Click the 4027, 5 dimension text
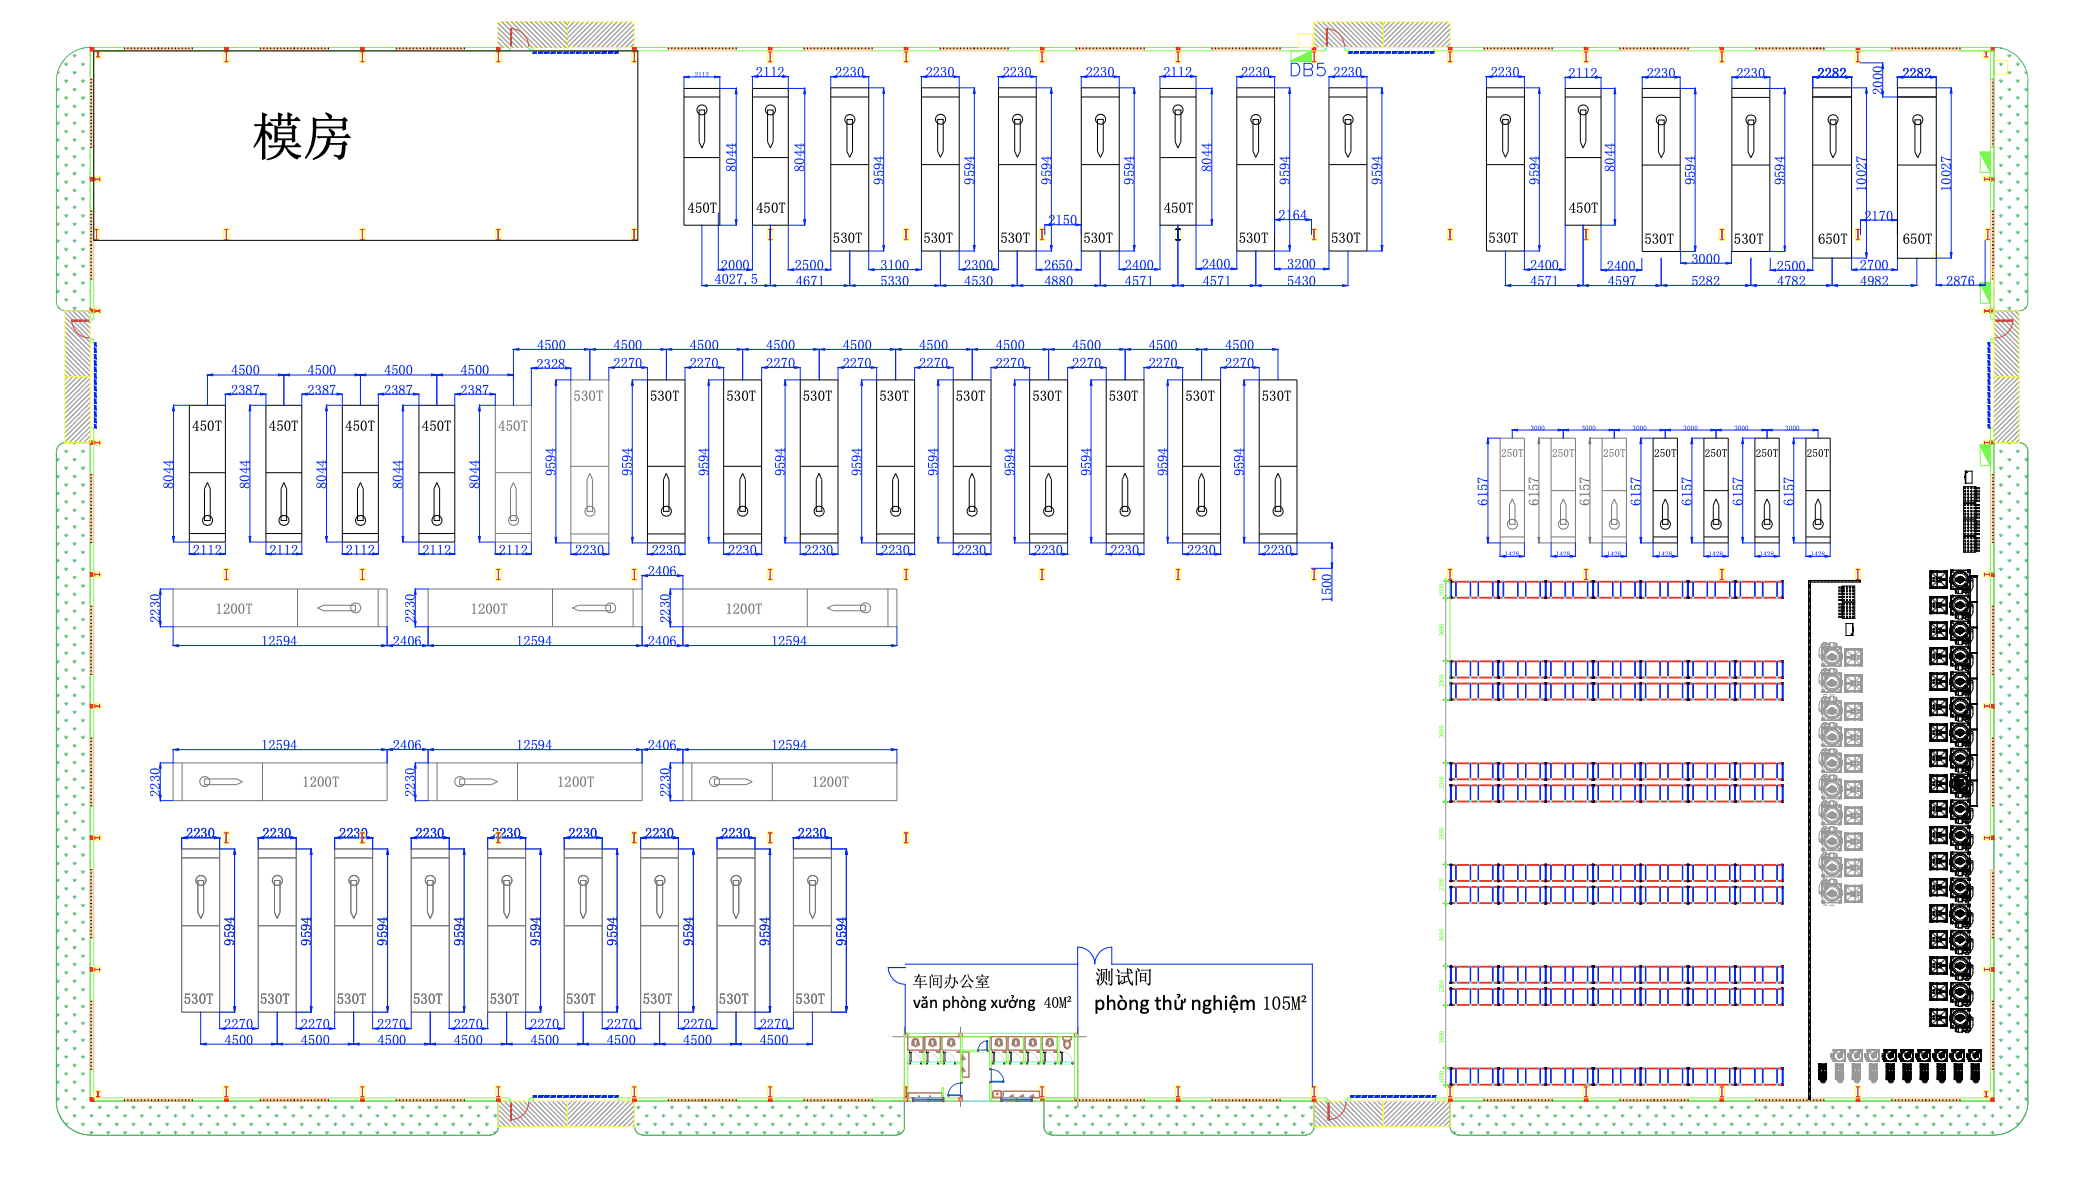This screenshot has width=2074, height=1198. click(x=735, y=280)
